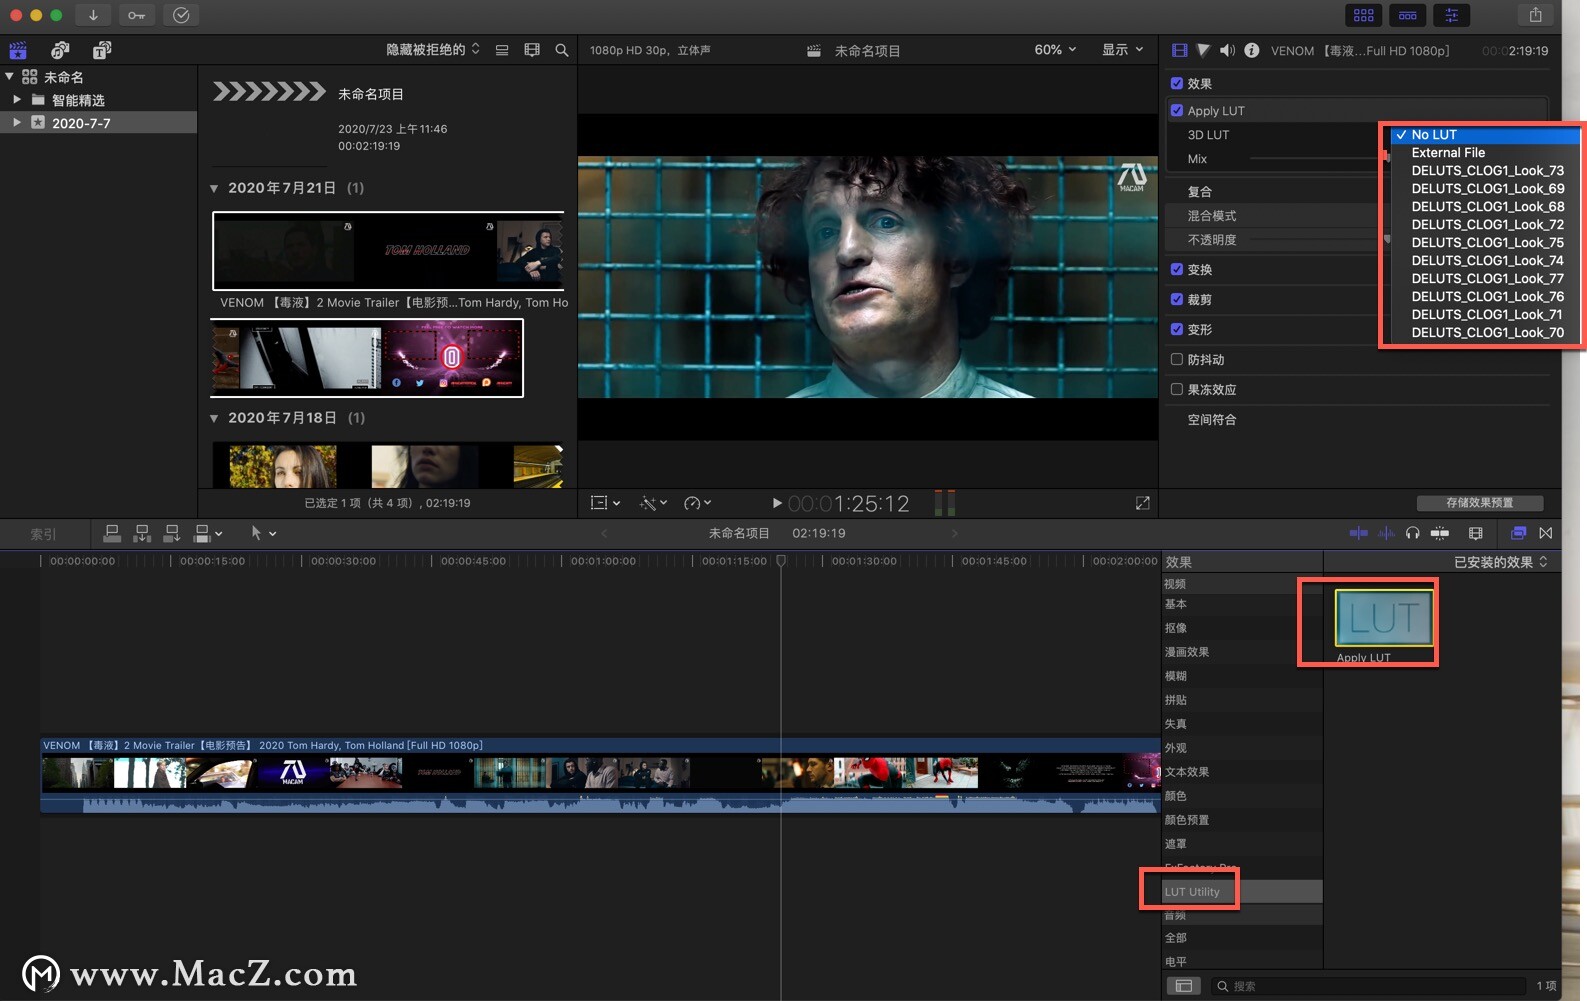
Task: Click insert clip edit icon
Action: point(142,533)
